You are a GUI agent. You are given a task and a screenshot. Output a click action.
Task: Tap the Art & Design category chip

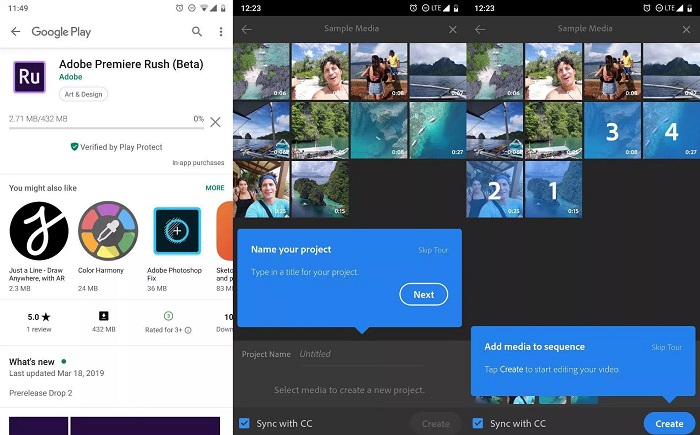point(83,94)
